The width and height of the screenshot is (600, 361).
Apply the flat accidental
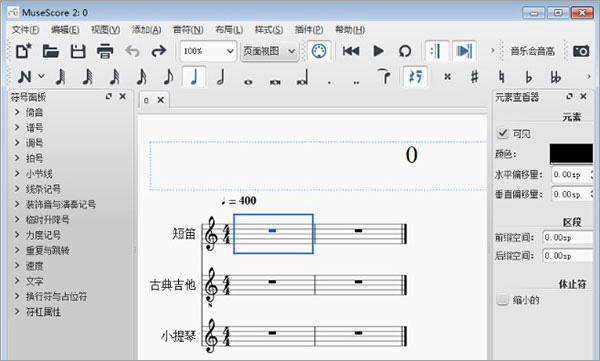528,77
